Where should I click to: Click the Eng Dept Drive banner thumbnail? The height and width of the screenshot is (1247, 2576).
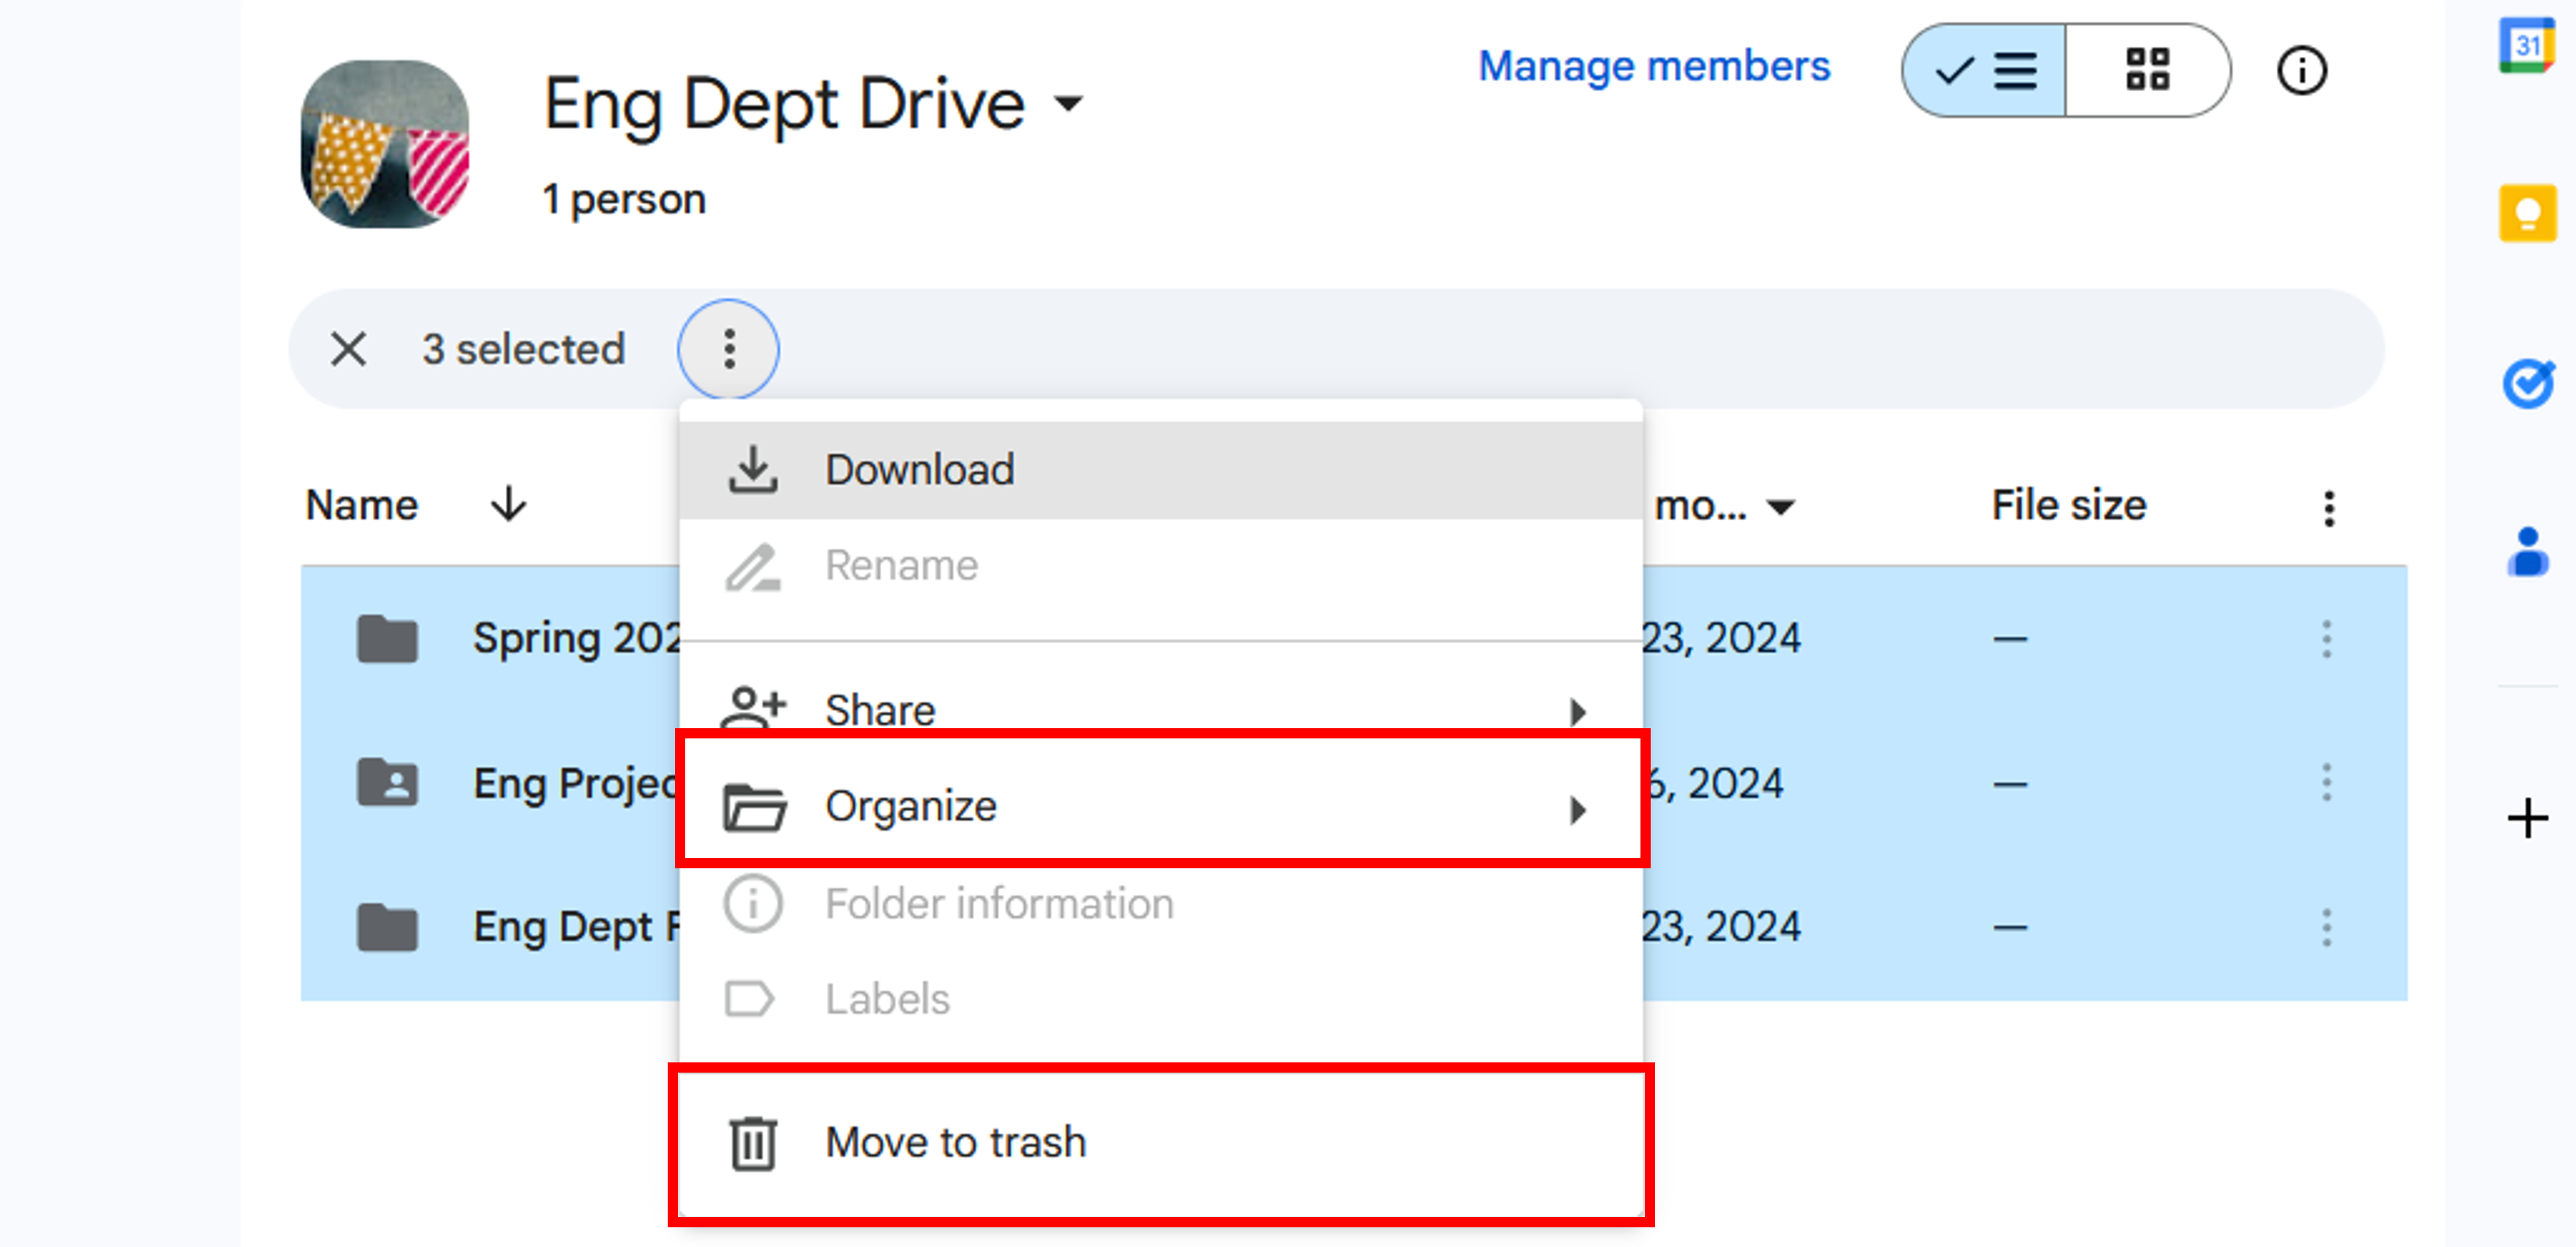pyautogui.click(x=385, y=144)
